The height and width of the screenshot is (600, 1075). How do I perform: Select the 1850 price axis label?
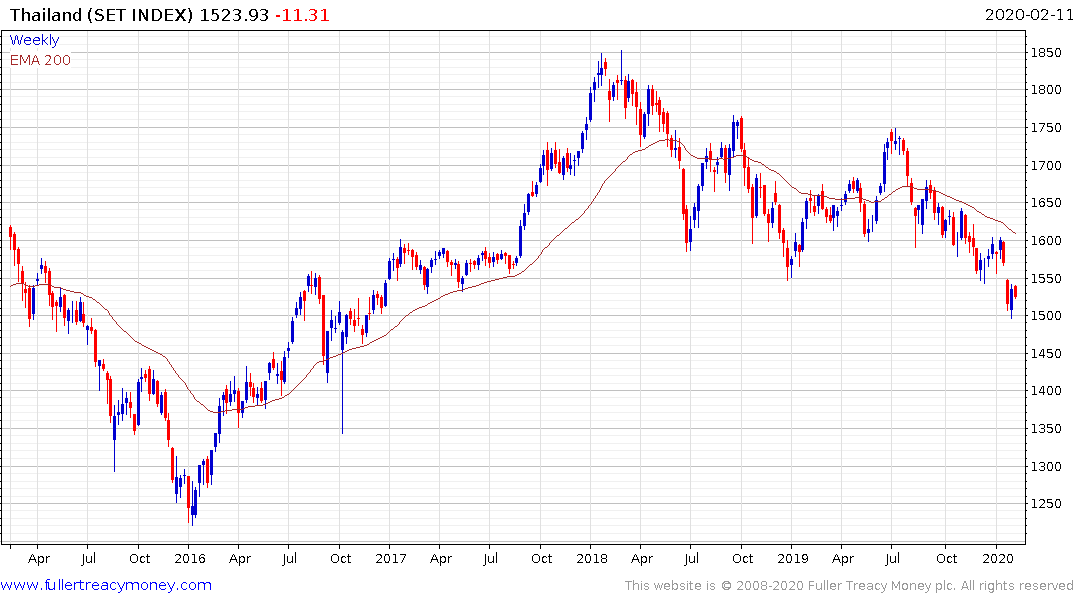click(1046, 53)
